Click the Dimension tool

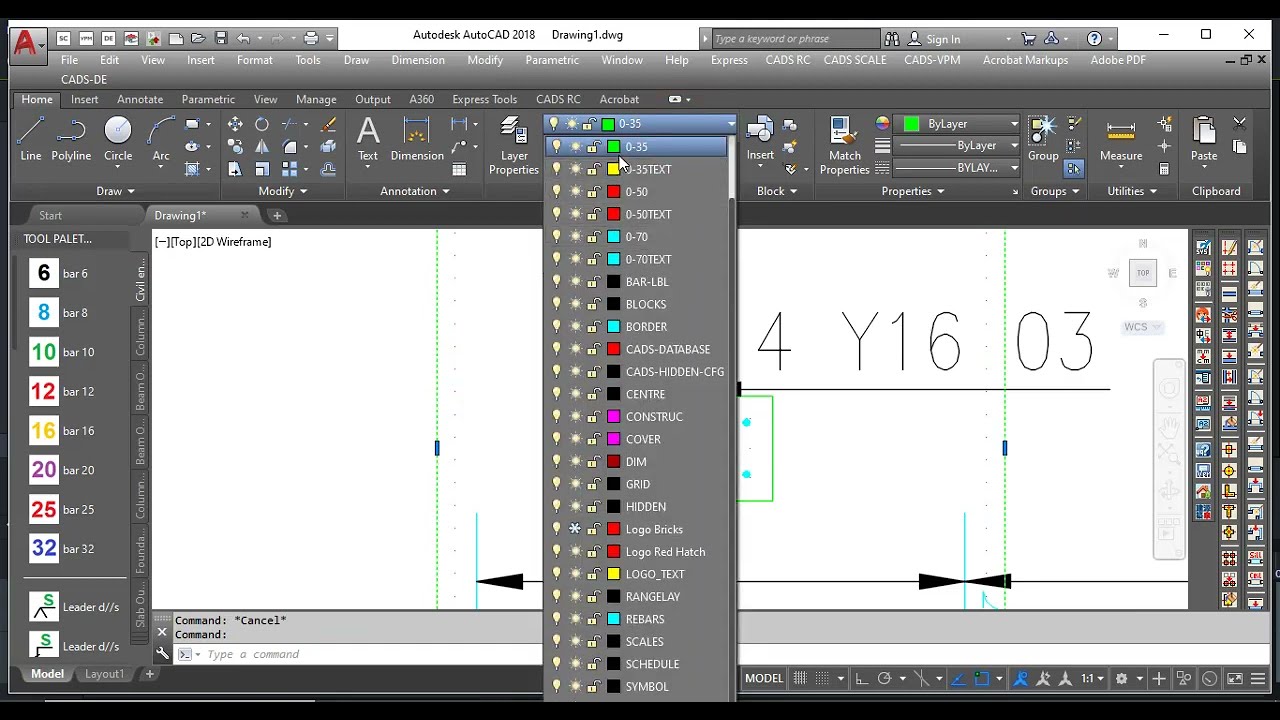(x=417, y=139)
